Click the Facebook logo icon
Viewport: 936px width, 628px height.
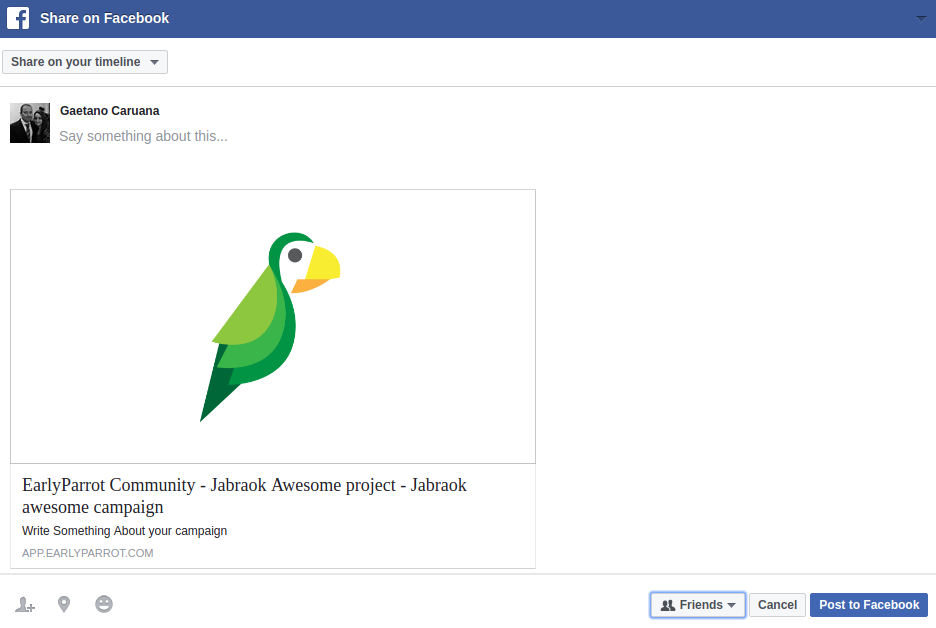point(18,18)
